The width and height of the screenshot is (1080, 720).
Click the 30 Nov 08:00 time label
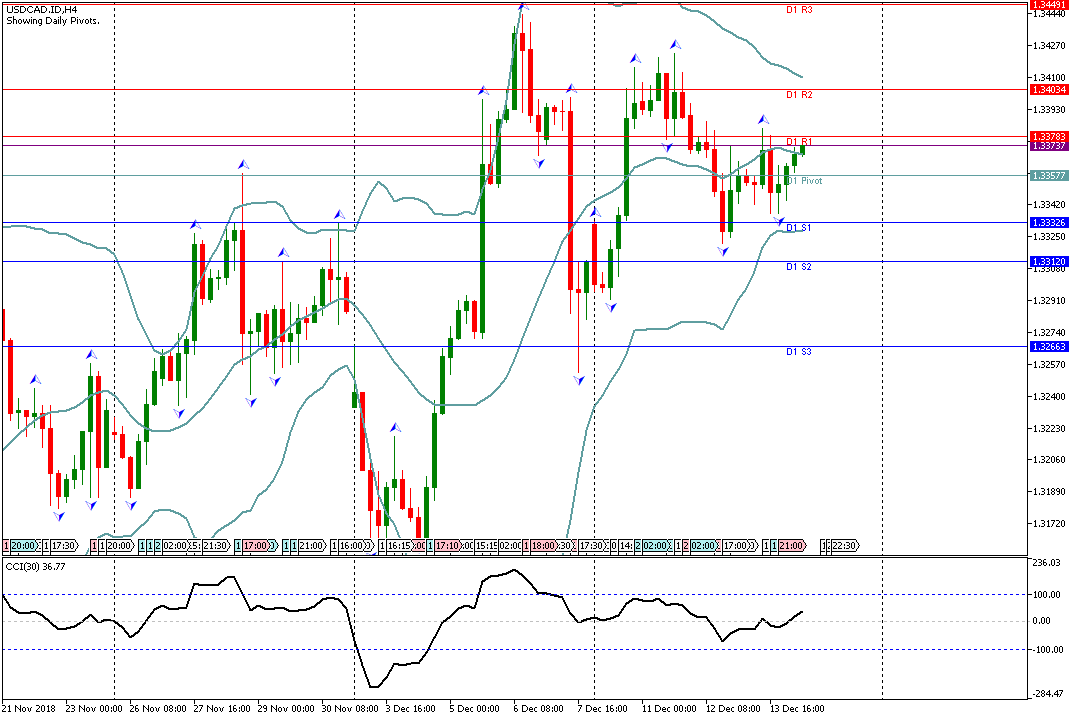coord(350,708)
